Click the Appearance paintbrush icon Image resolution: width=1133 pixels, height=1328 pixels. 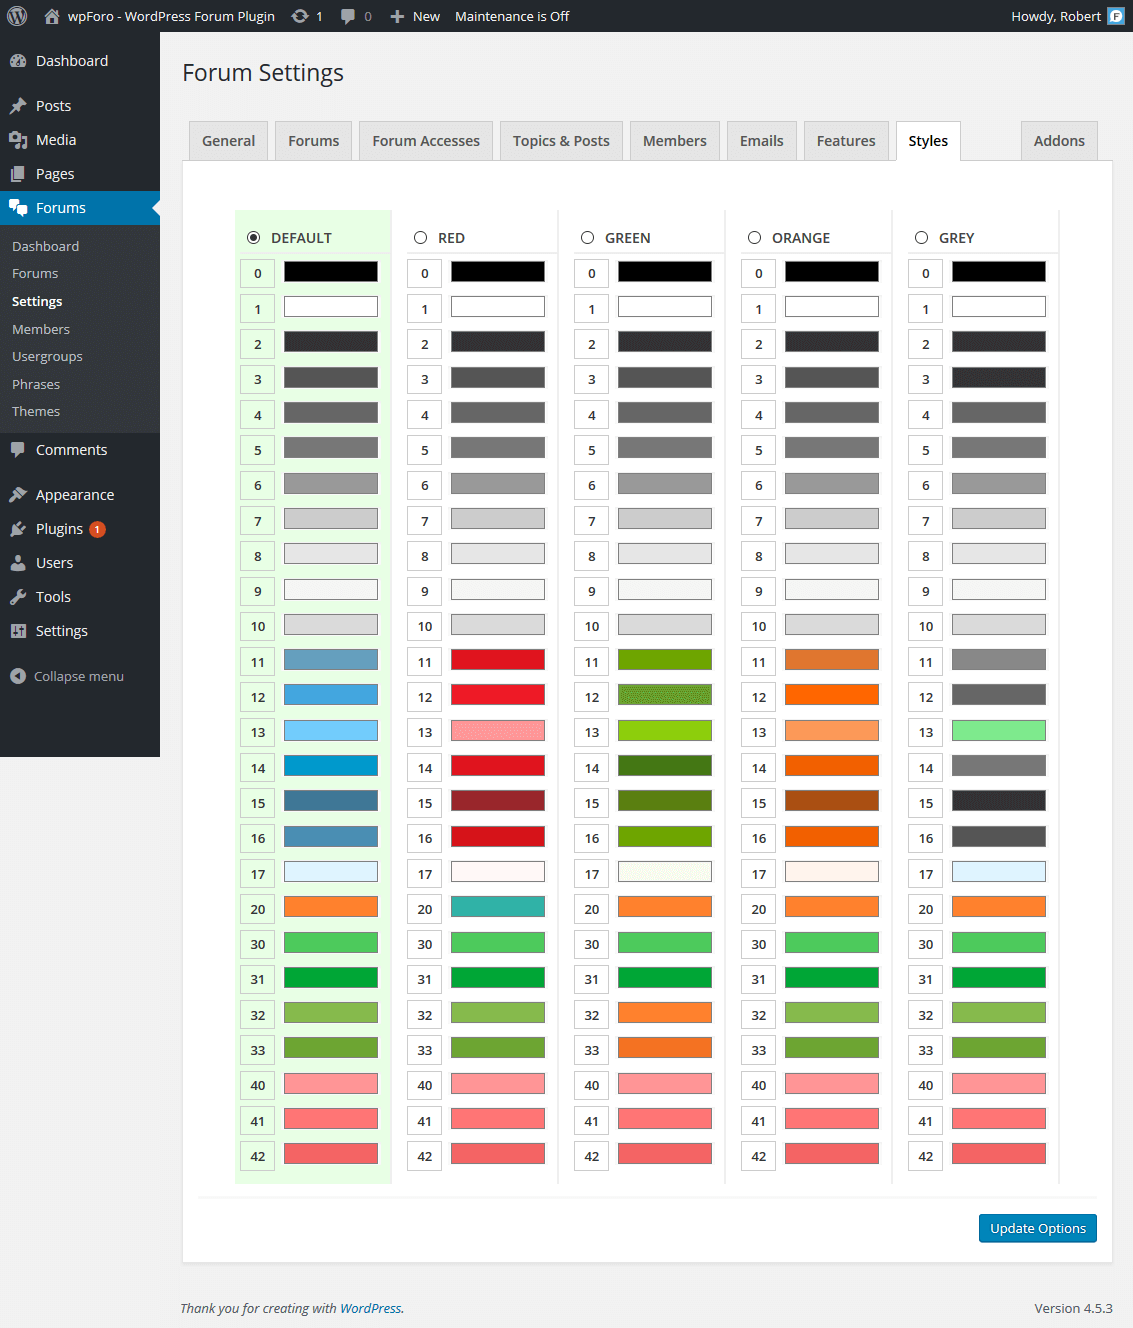[x=18, y=495]
